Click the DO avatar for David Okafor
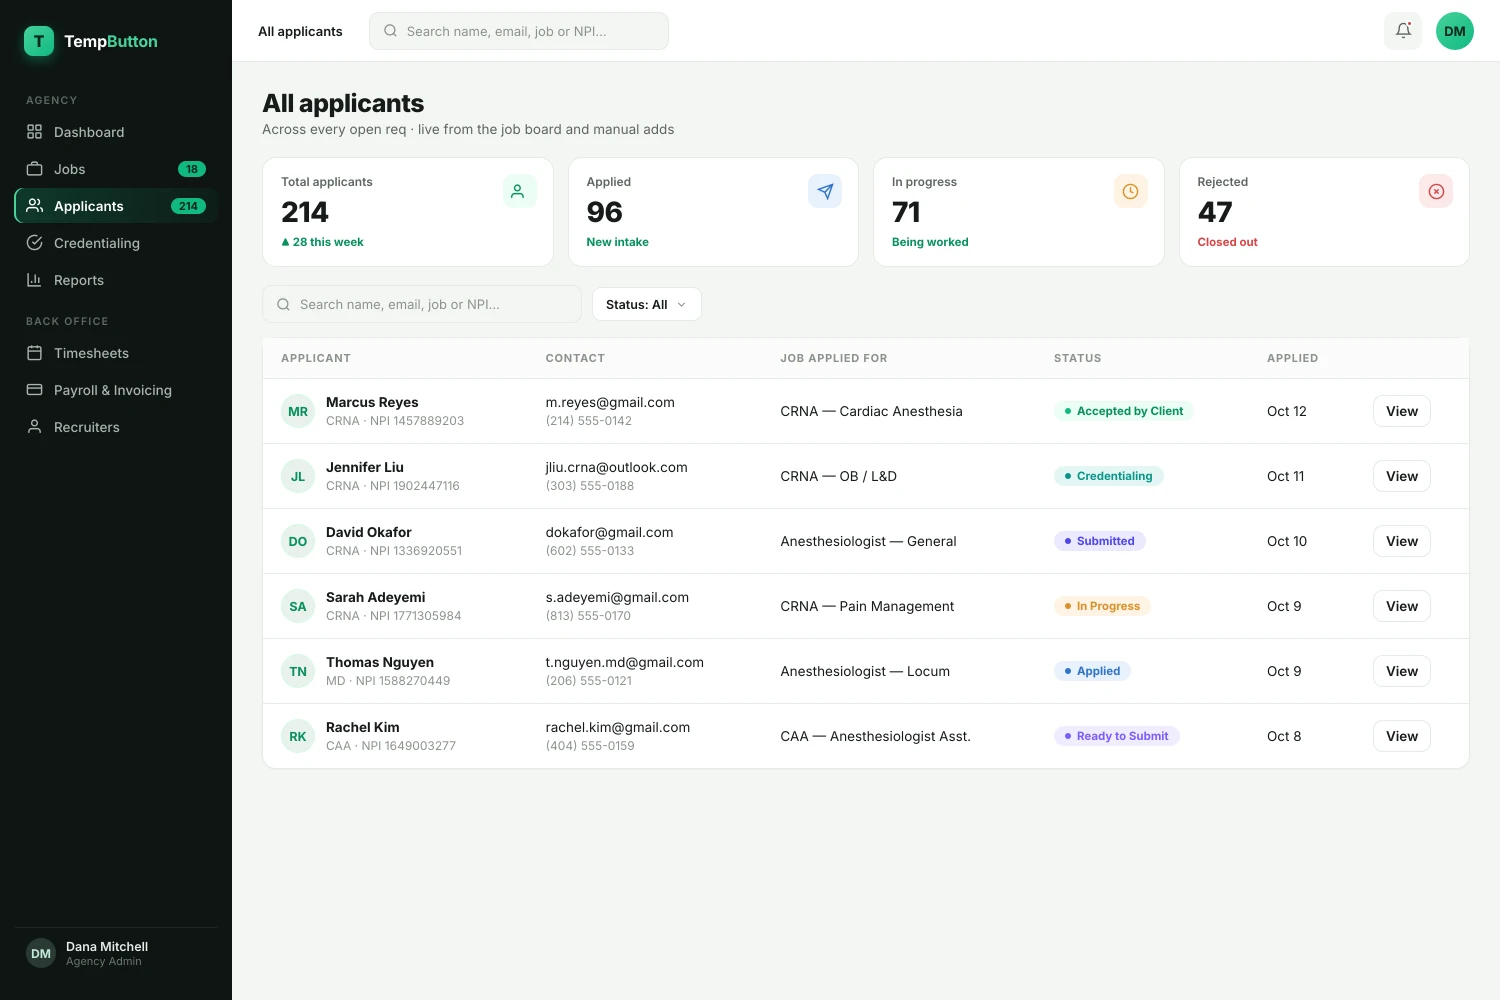 pos(298,541)
